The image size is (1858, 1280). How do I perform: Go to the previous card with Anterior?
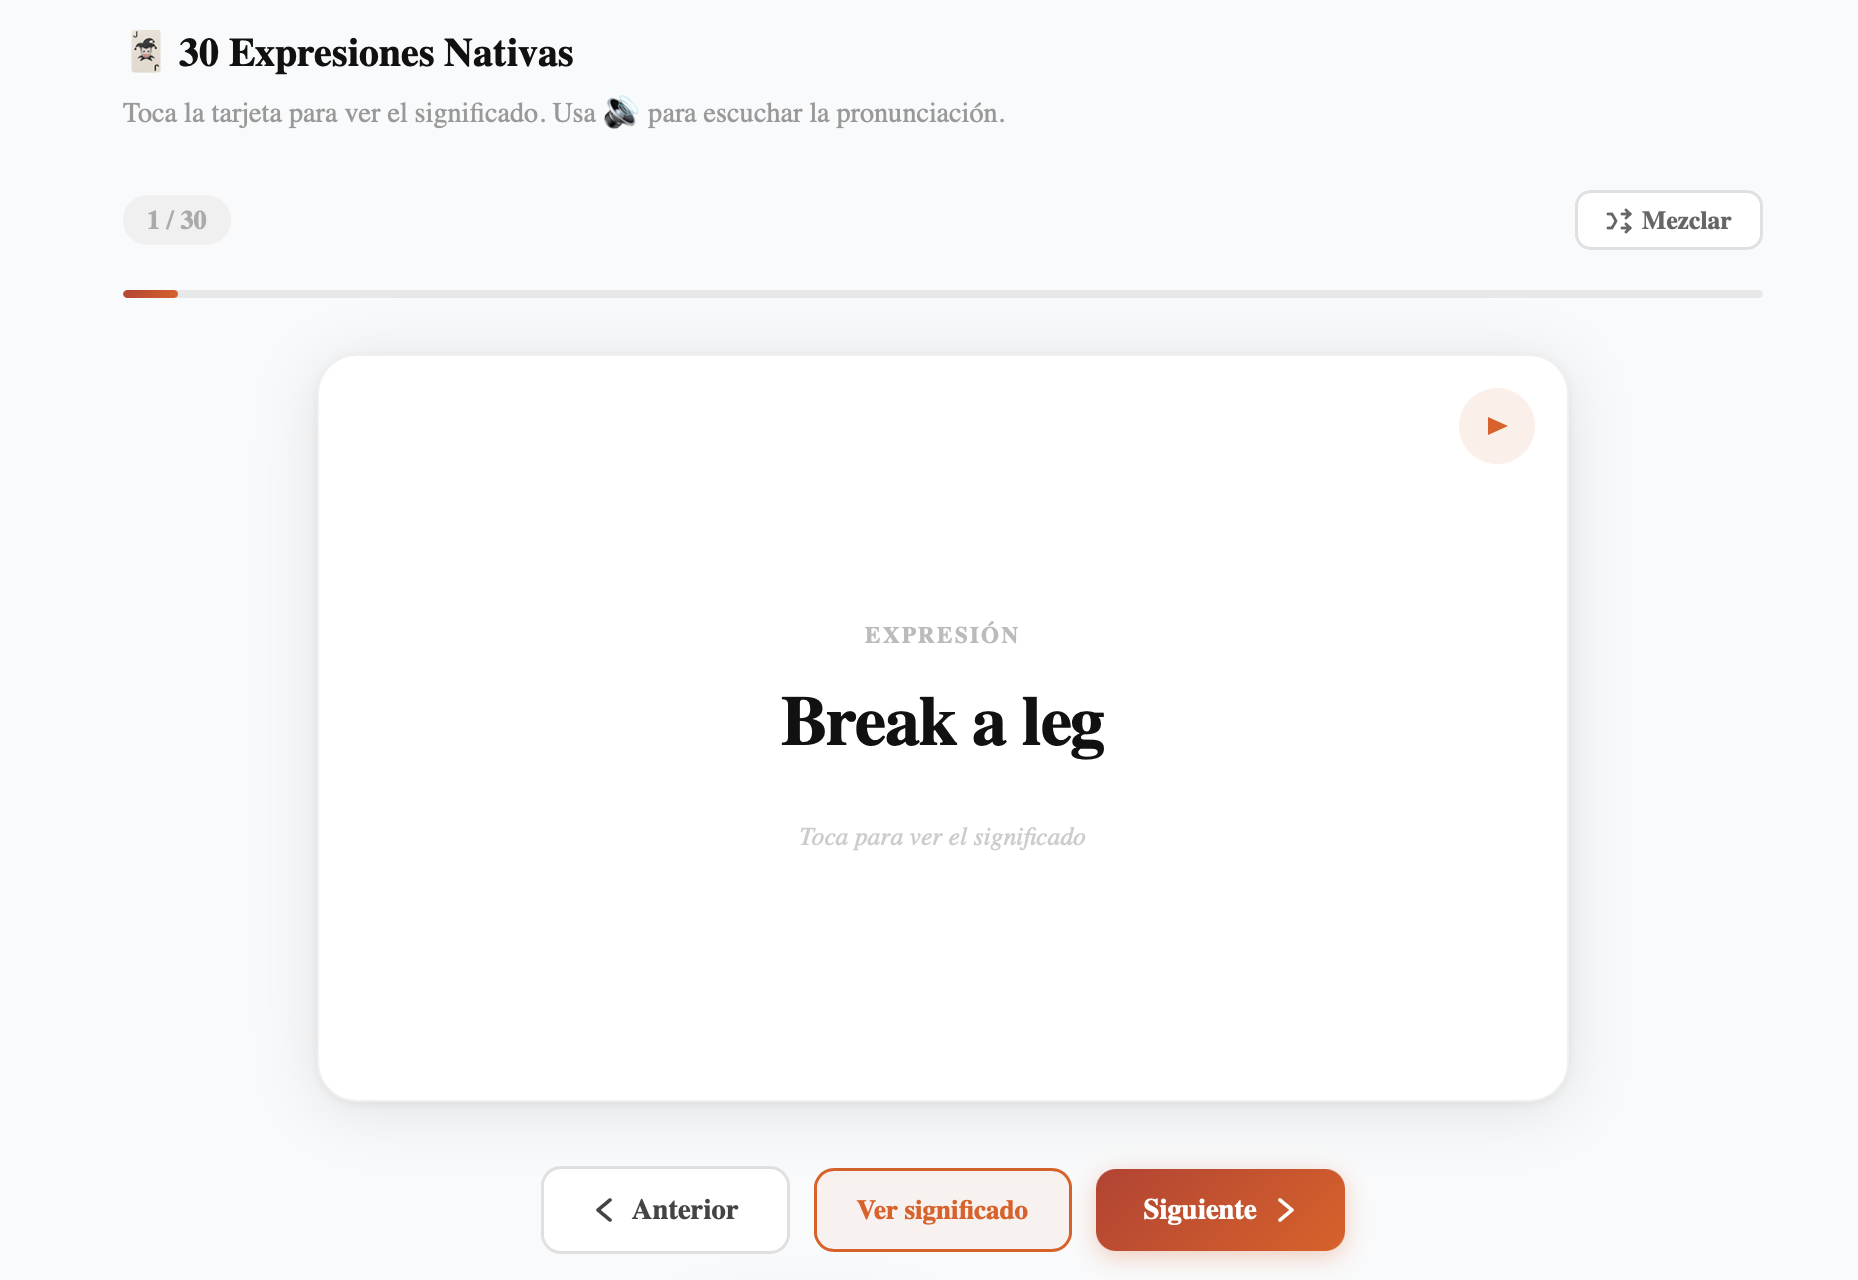pyautogui.click(x=665, y=1209)
